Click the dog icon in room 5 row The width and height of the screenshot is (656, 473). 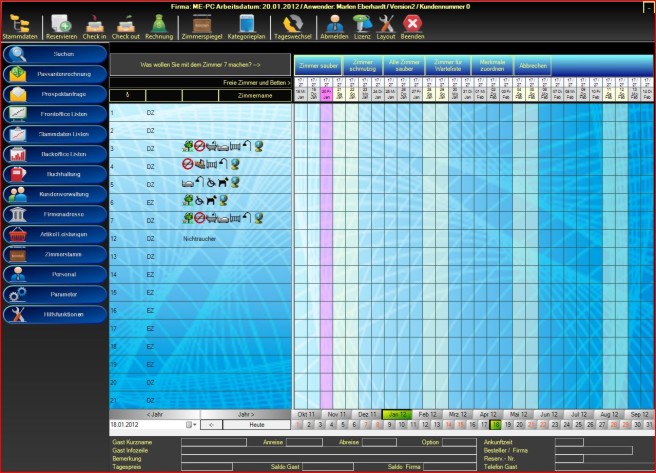223,182
